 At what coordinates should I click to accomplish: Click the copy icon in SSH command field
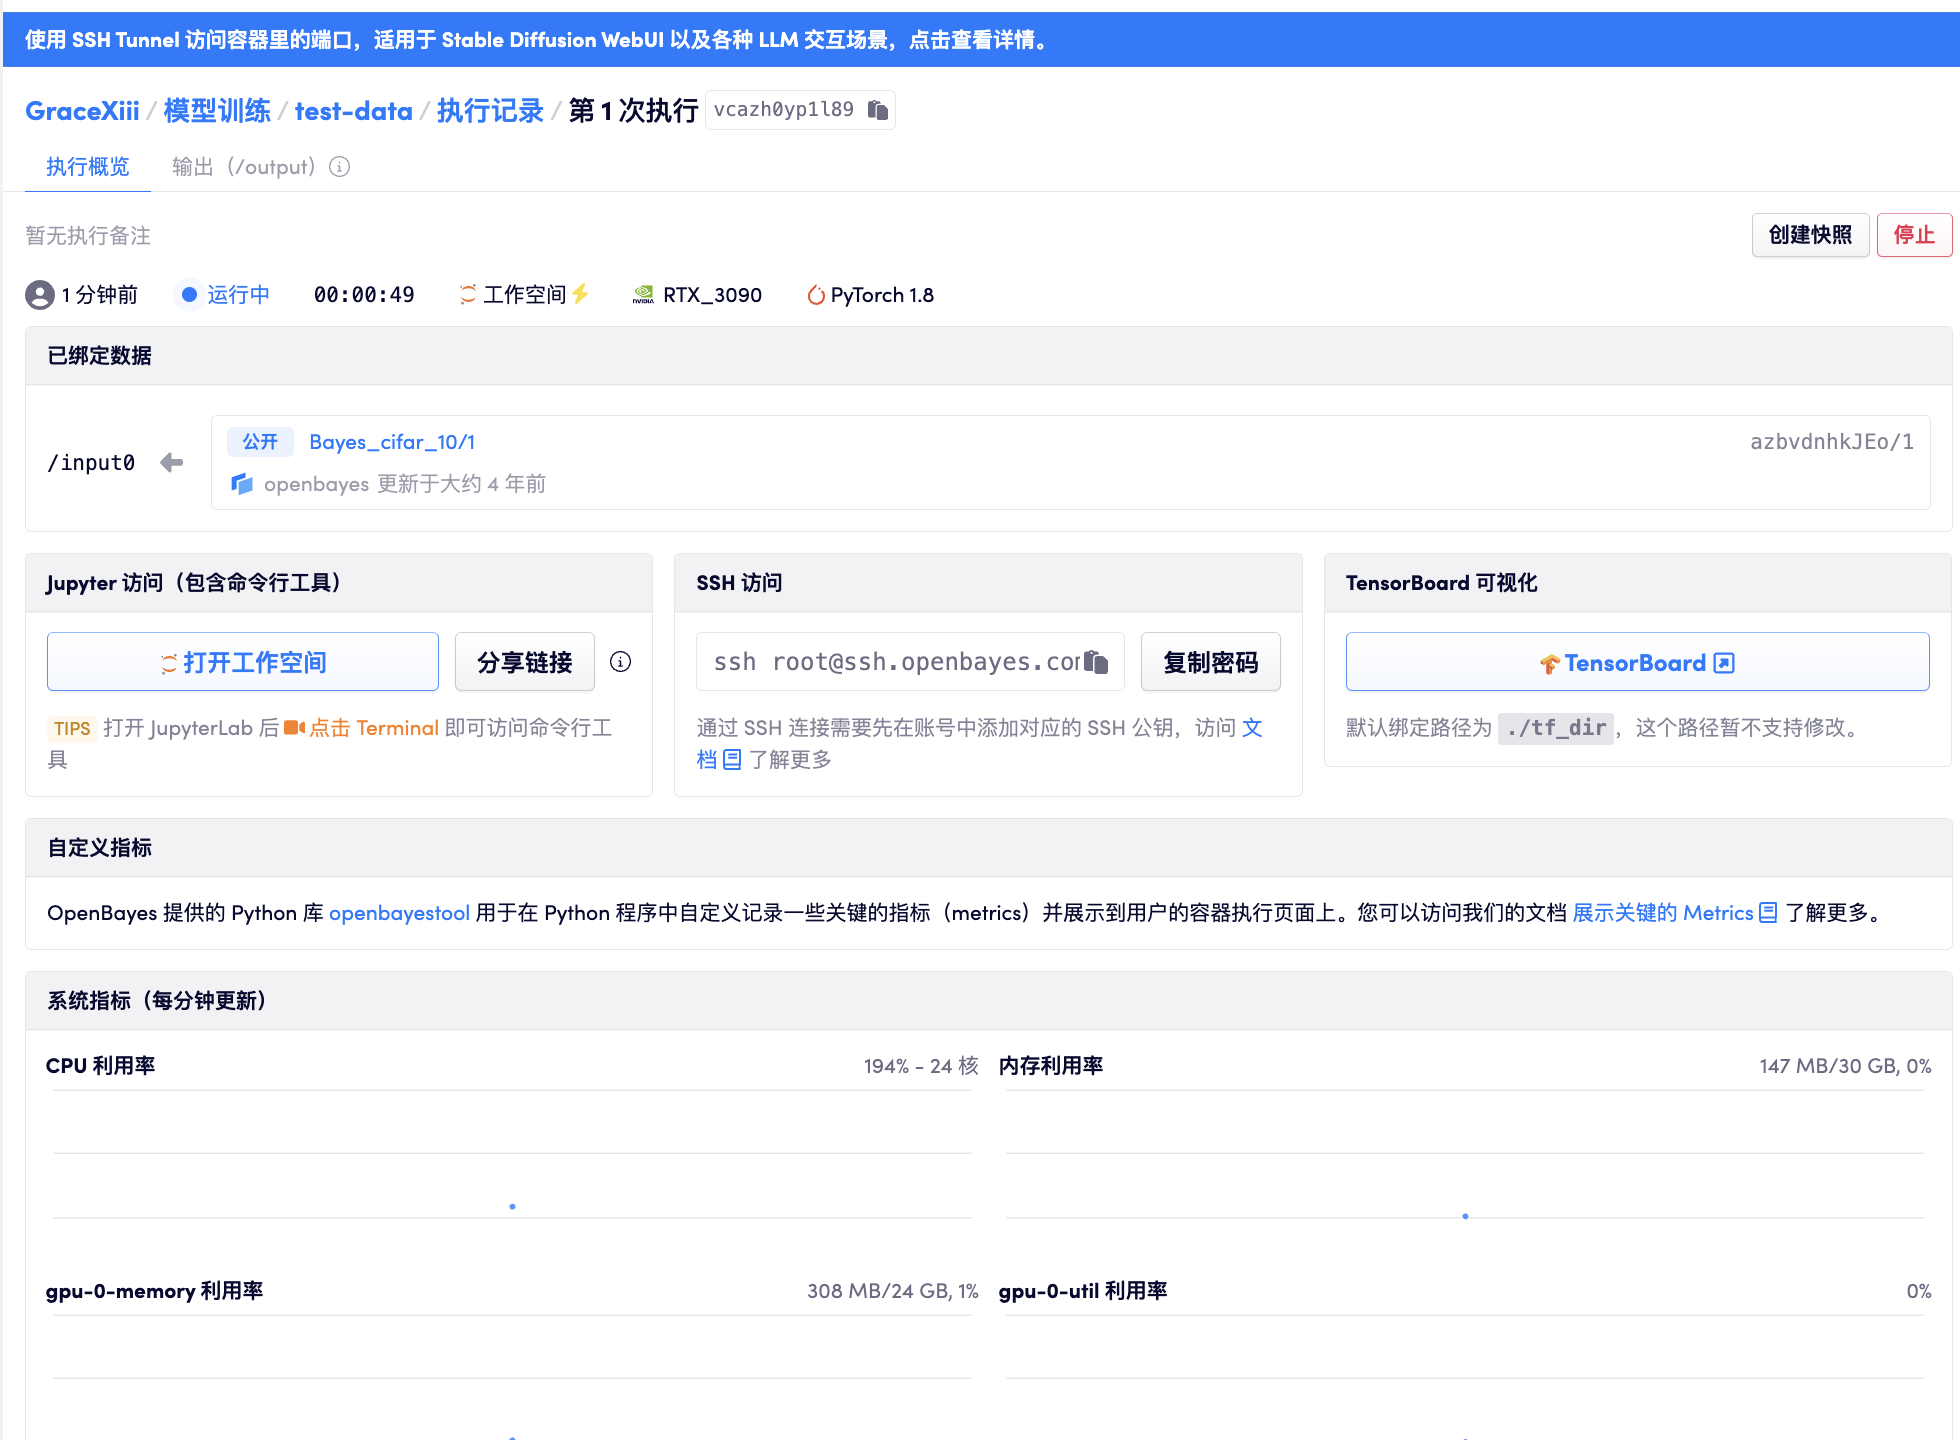pyautogui.click(x=1097, y=662)
